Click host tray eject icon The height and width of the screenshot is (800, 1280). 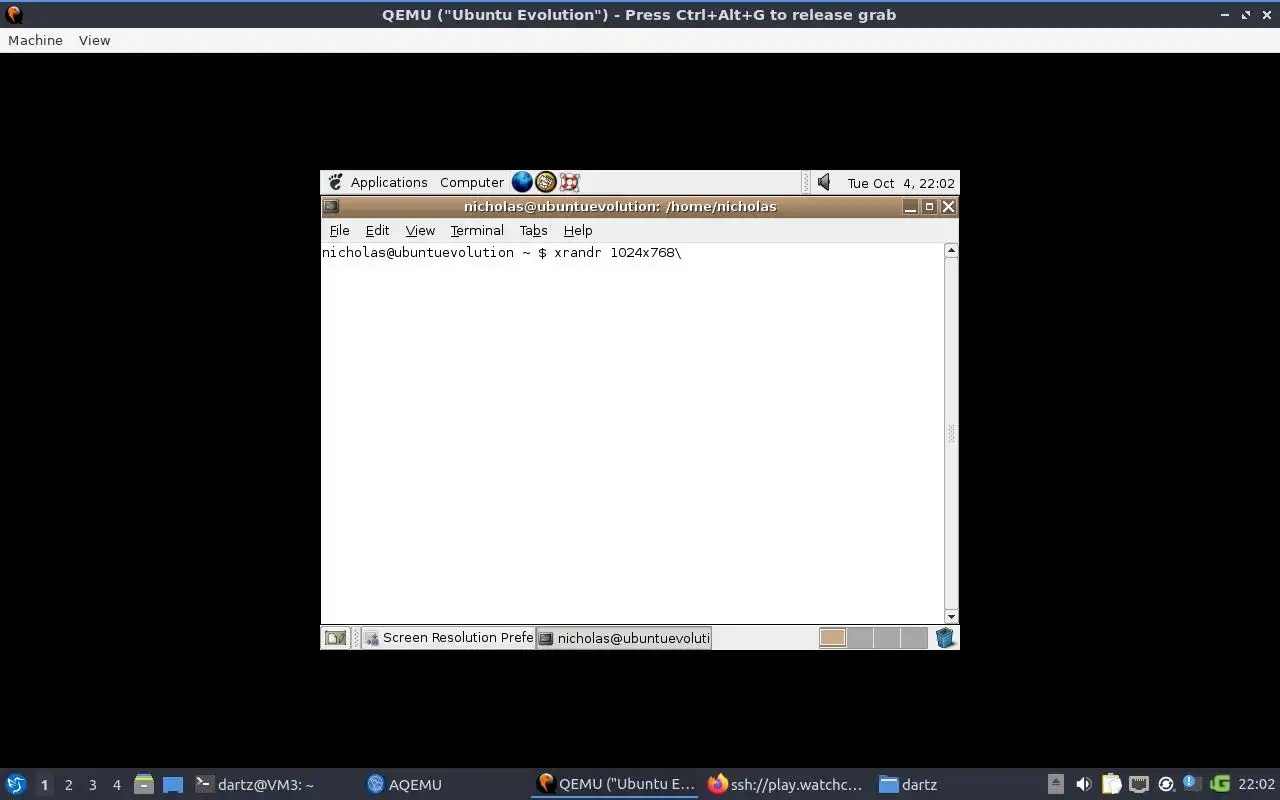point(1056,784)
